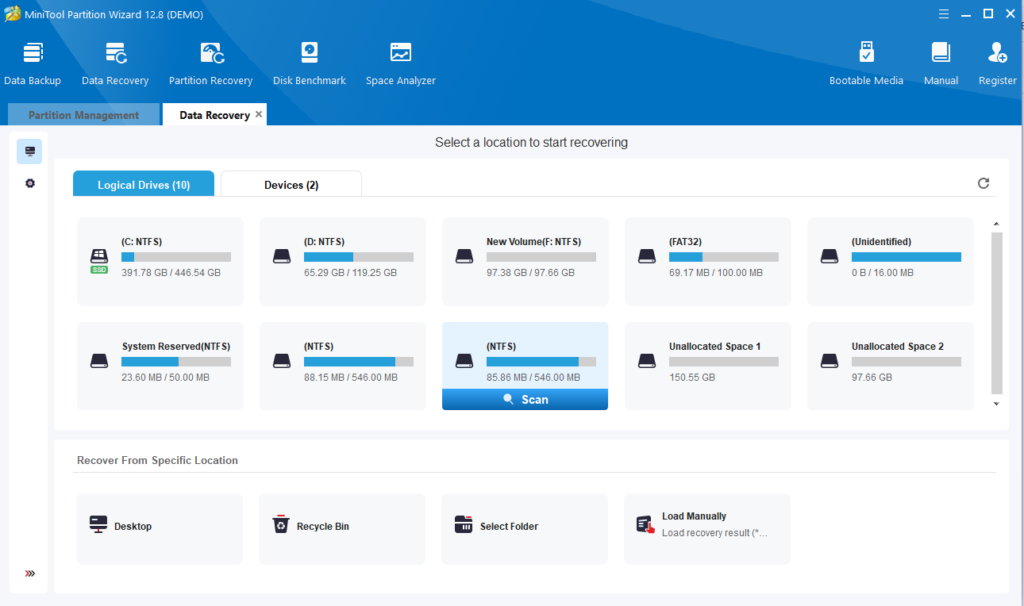The width and height of the screenshot is (1024, 606).
Task: Click the Unallocated Space 2 label
Action: (x=897, y=347)
